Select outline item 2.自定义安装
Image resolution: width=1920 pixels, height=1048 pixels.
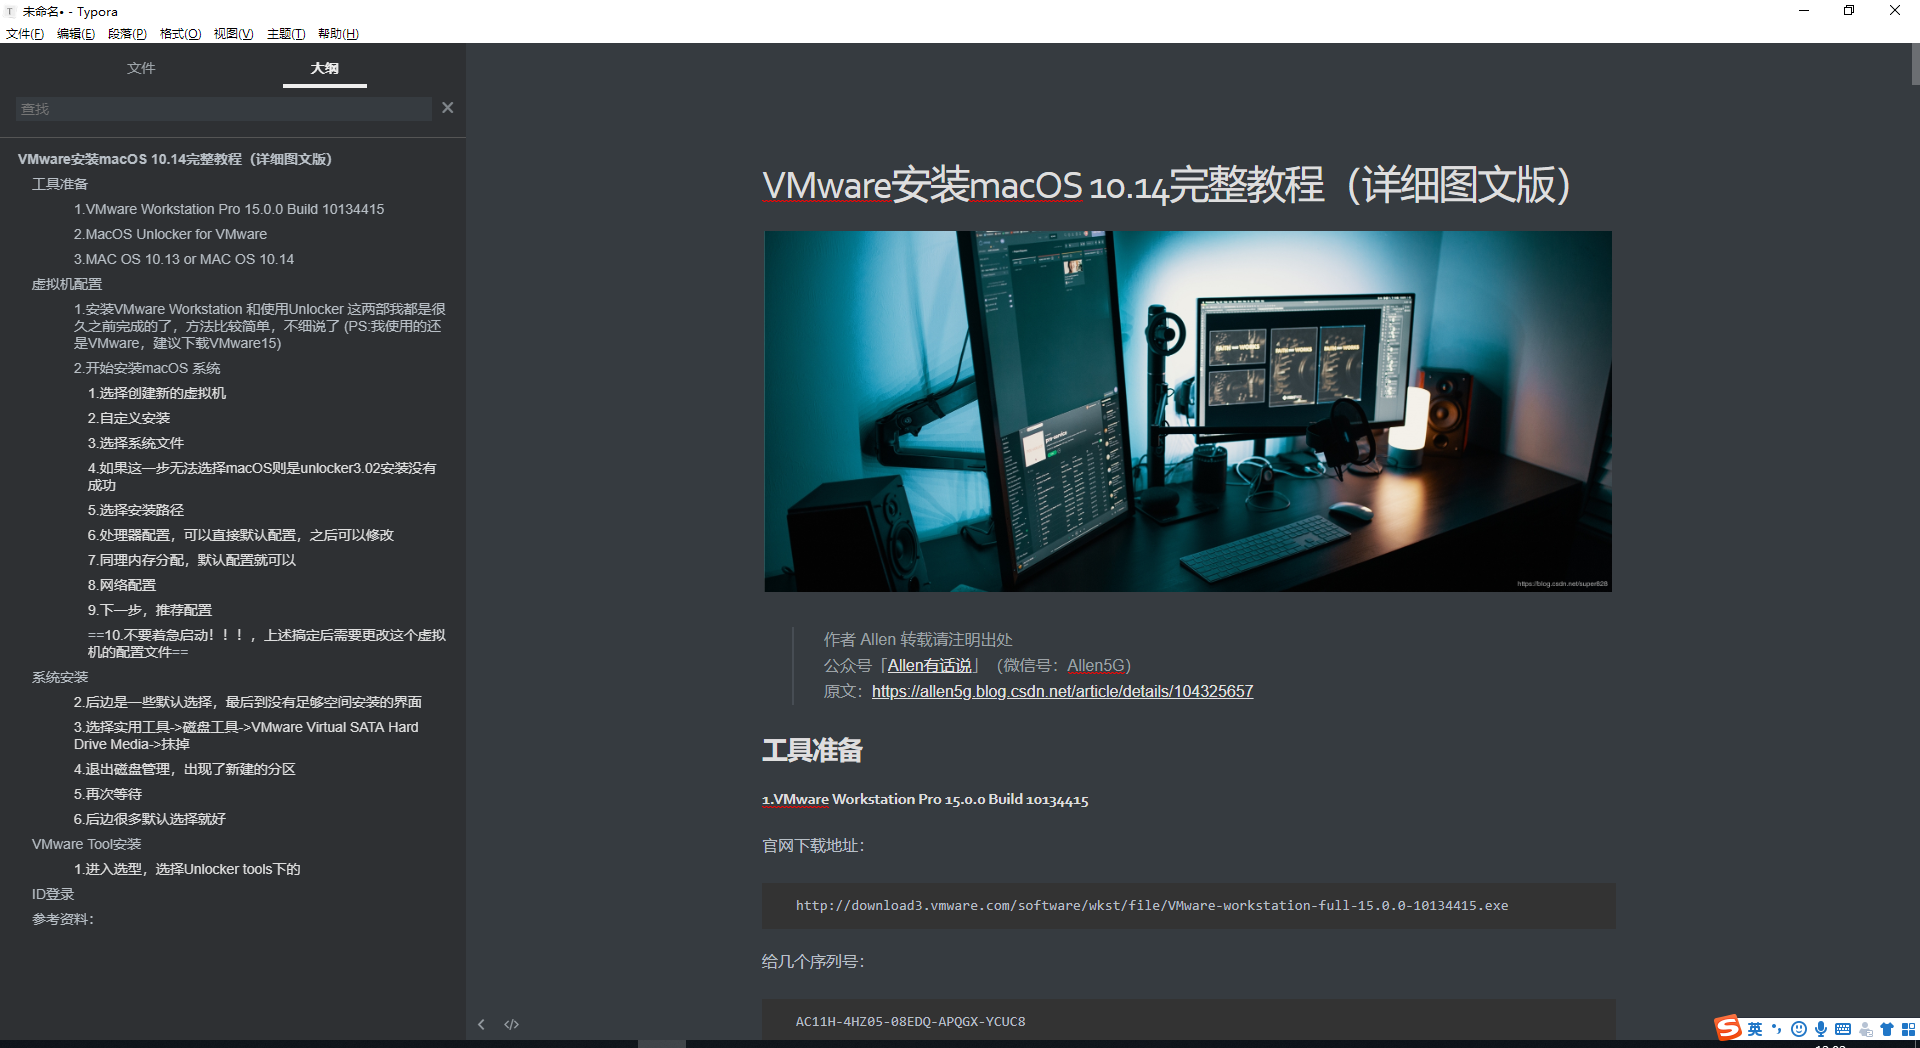[129, 418]
